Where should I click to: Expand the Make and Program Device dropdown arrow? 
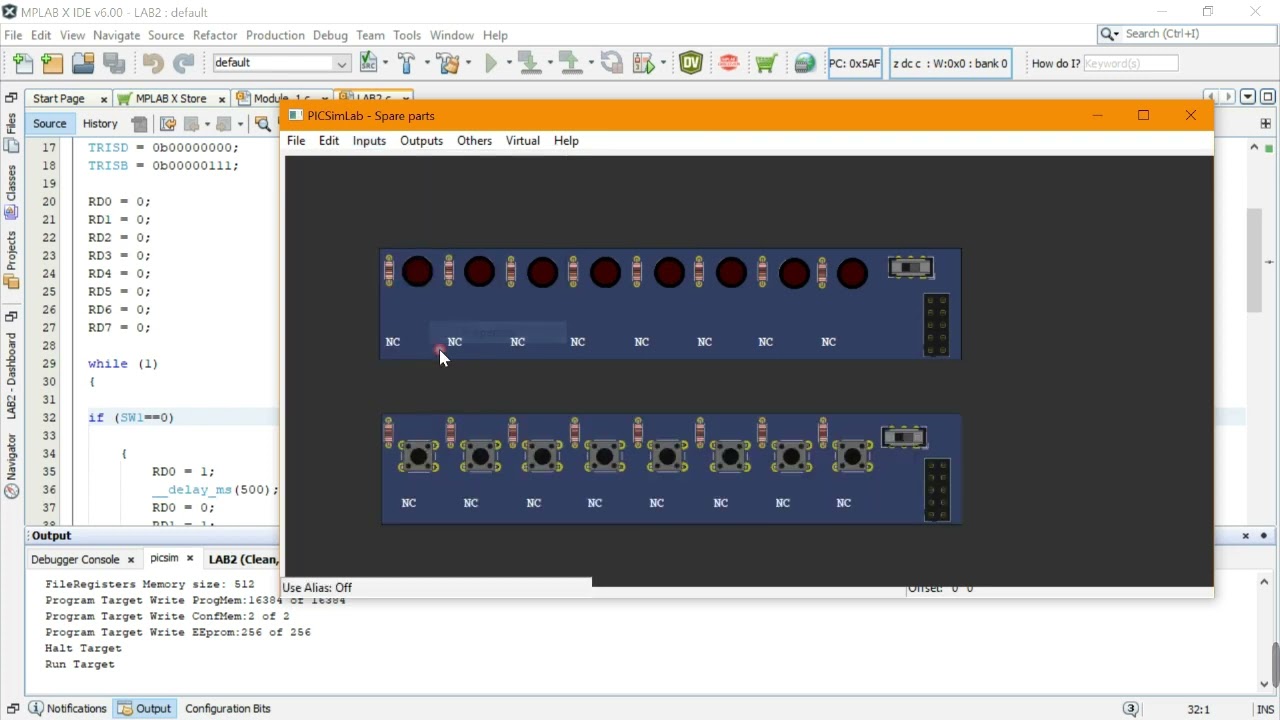tap(549, 63)
